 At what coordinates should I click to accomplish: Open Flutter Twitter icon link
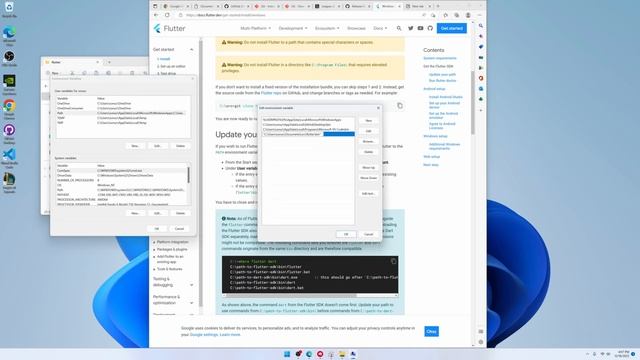point(410,28)
